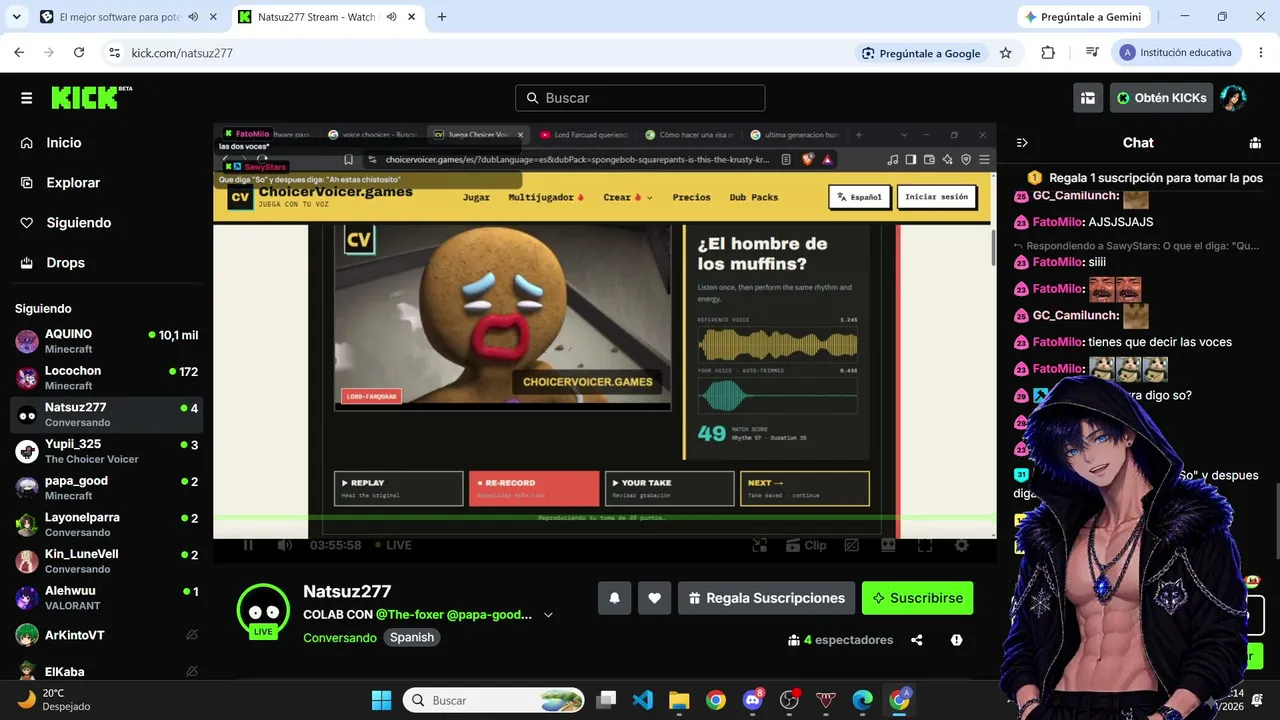This screenshot has height=720, width=1280.
Task: Pause the live stream
Action: tap(248, 545)
